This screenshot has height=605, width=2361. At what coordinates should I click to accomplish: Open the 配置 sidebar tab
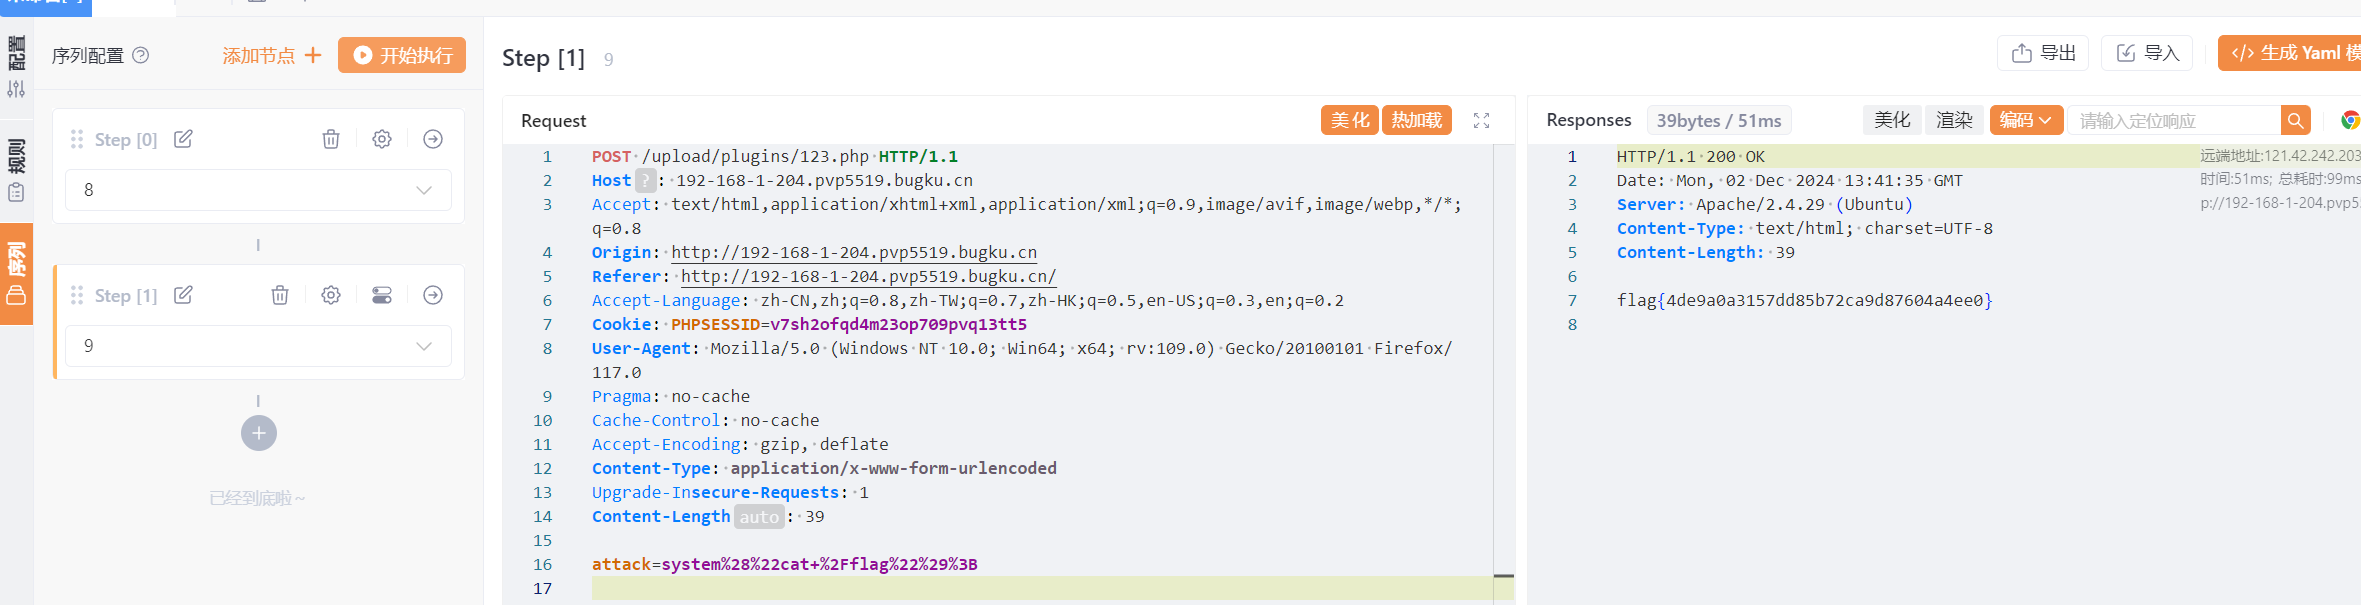click(x=16, y=66)
